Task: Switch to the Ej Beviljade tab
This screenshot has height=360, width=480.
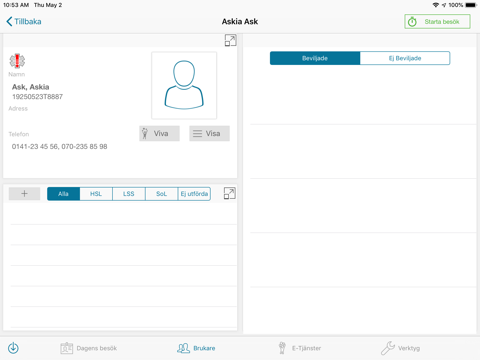Action: [x=405, y=58]
